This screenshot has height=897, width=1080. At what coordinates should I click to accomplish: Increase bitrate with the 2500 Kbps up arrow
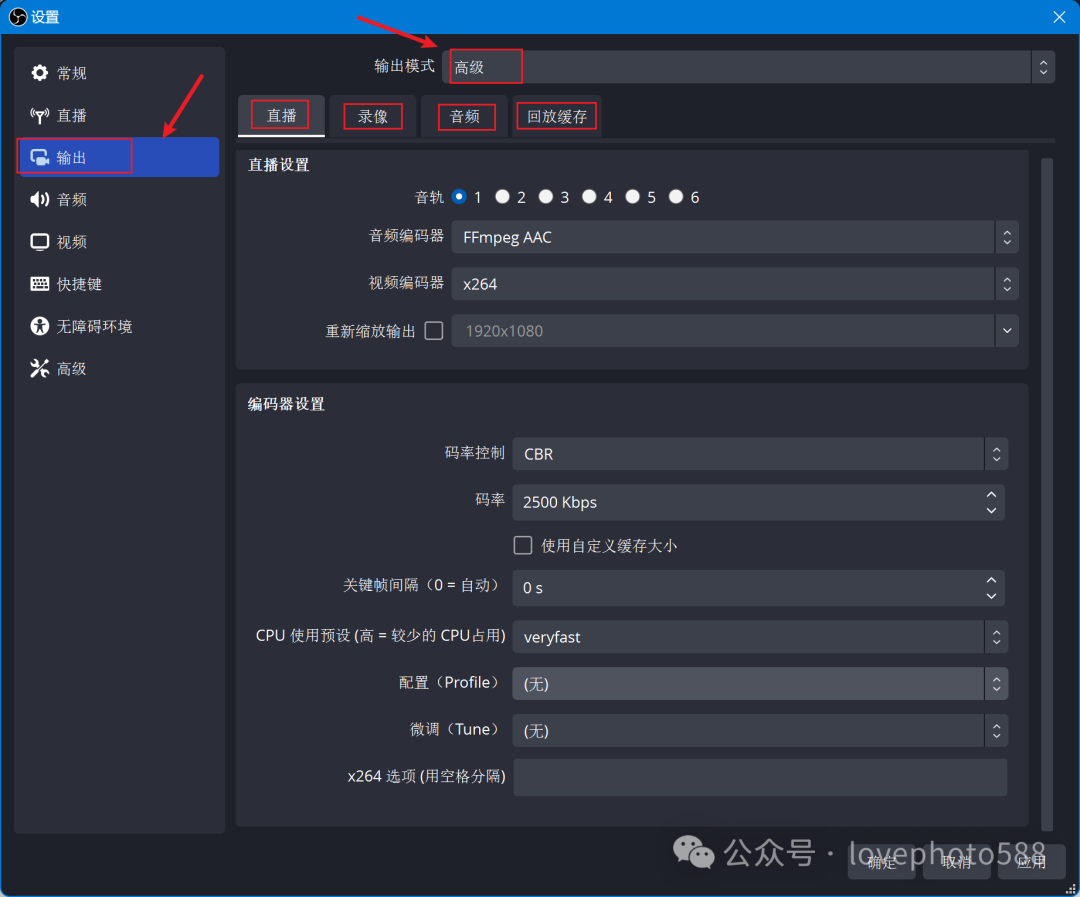coord(990,495)
